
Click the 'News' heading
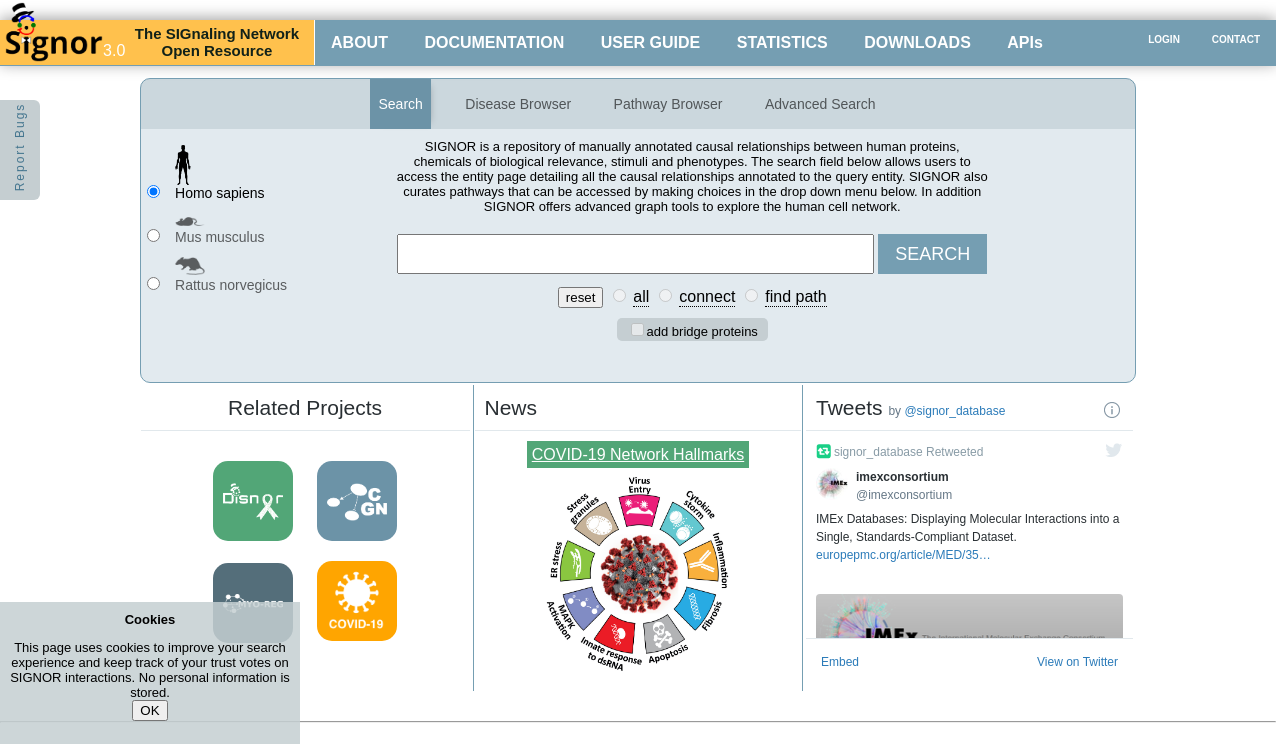[x=511, y=408]
